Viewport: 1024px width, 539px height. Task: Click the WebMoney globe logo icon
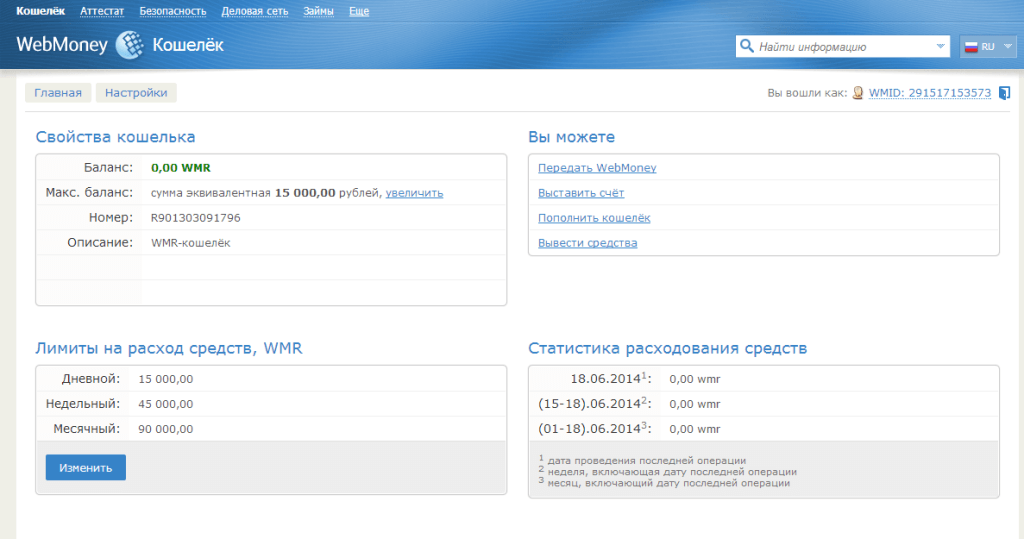[x=130, y=45]
